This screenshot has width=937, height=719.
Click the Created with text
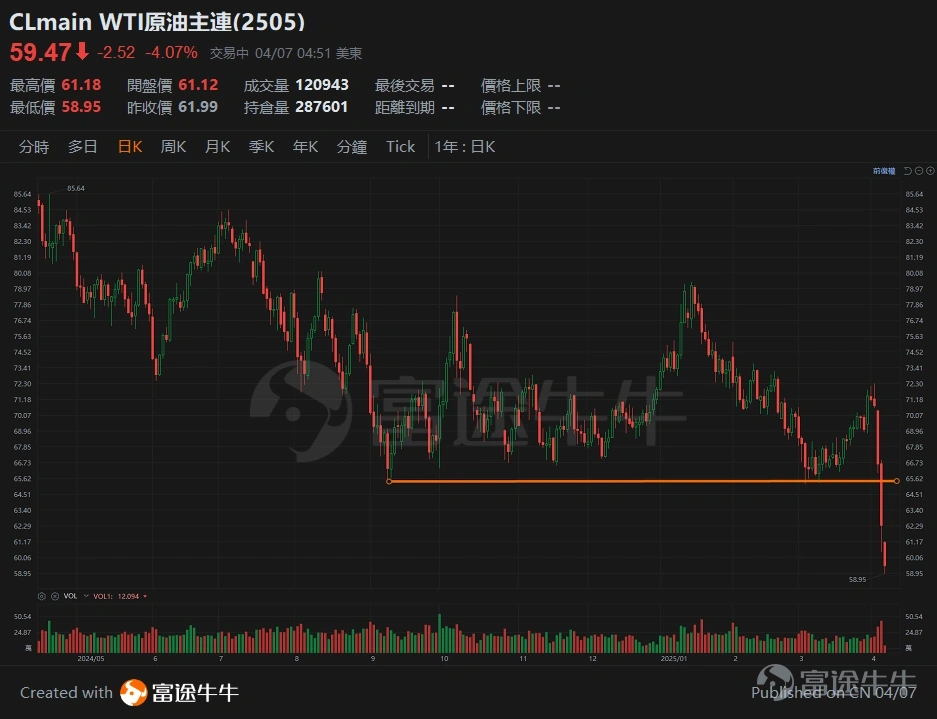coord(66,693)
